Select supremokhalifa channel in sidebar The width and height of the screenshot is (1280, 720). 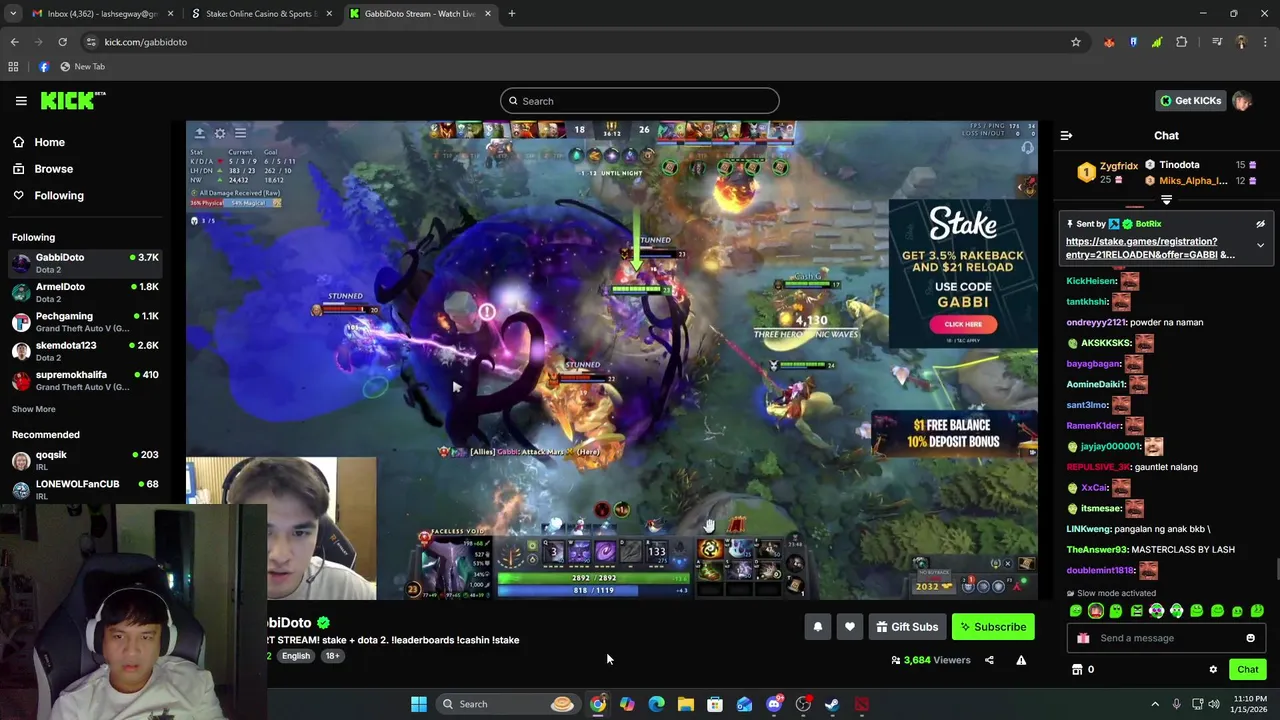click(x=85, y=381)
